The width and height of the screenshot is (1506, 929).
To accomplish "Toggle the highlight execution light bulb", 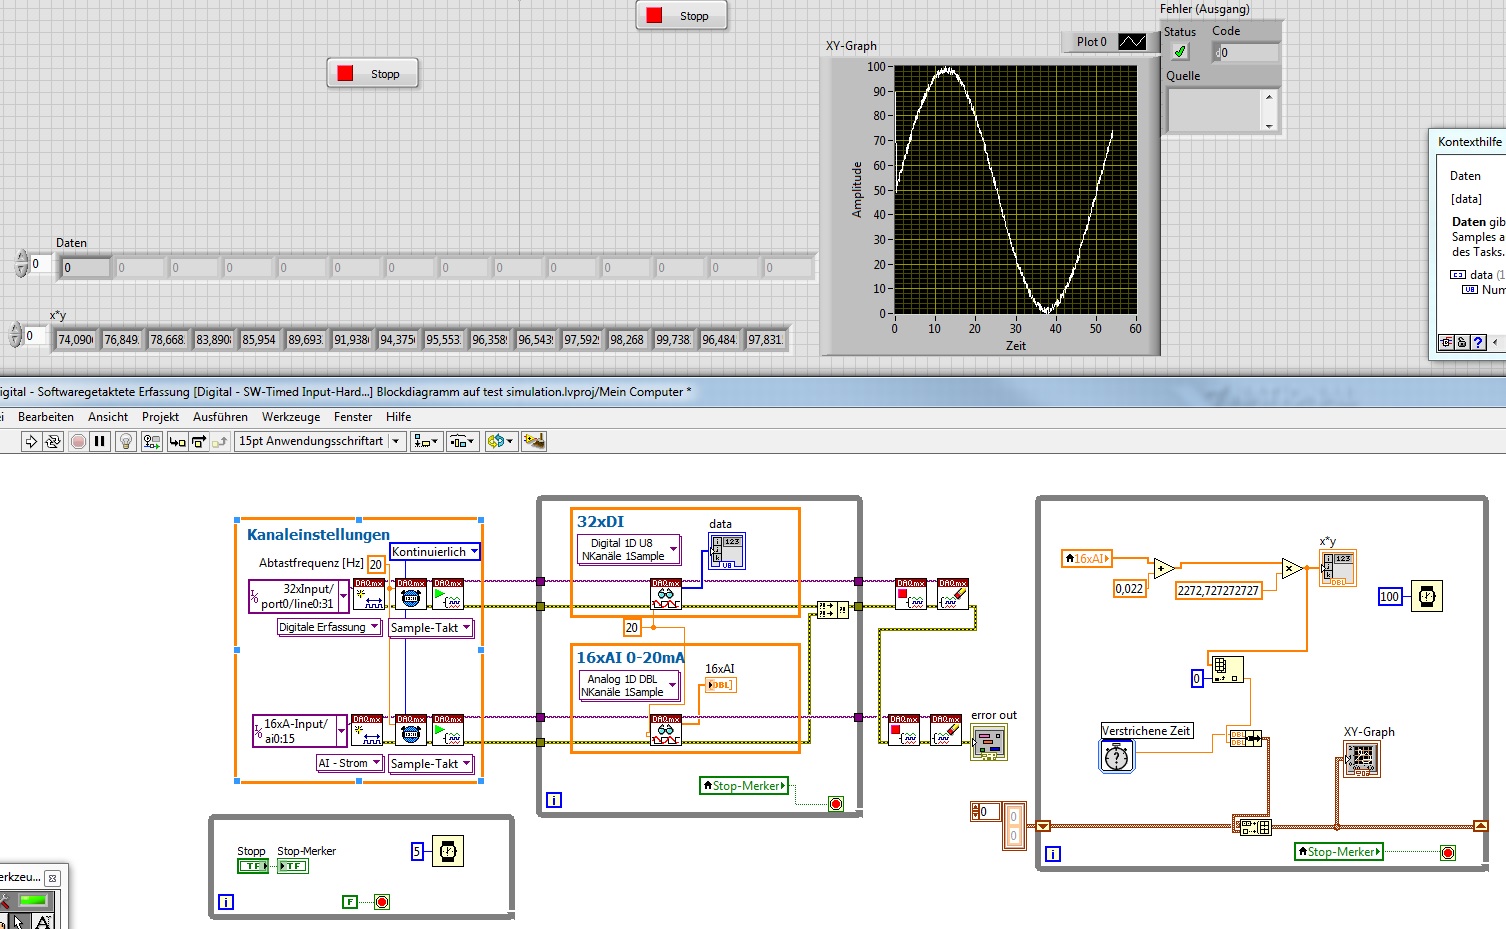I will pos(126,441).
